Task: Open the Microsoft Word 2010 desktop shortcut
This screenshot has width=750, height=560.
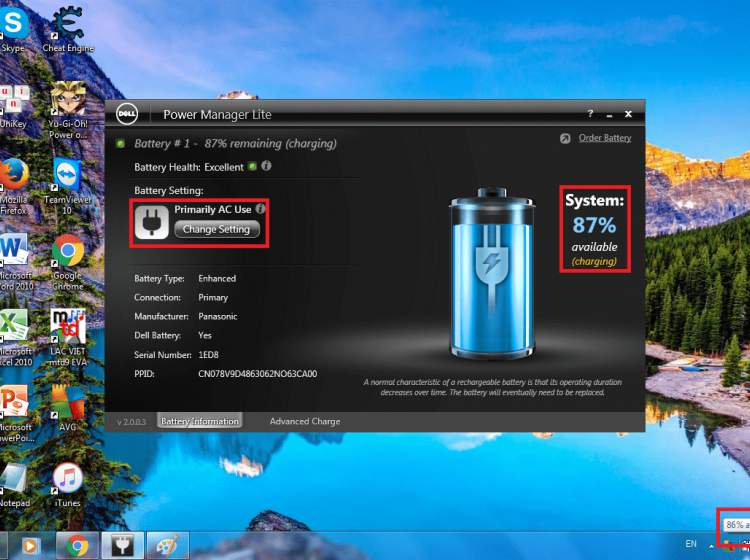Action: tap(14, 262)
